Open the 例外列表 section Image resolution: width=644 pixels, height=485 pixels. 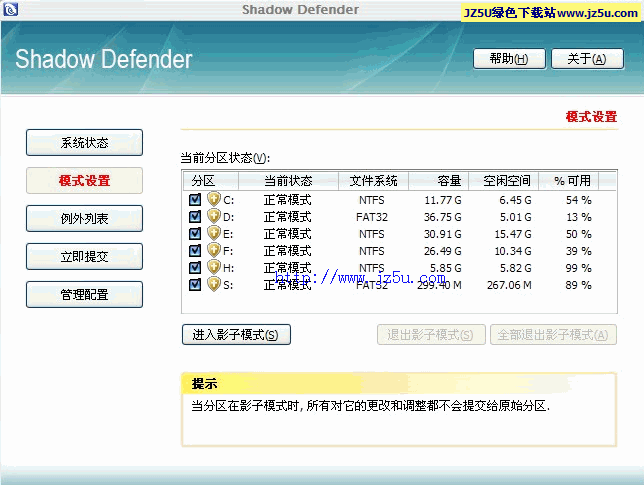pyautogui.click(x=84, y=218)
